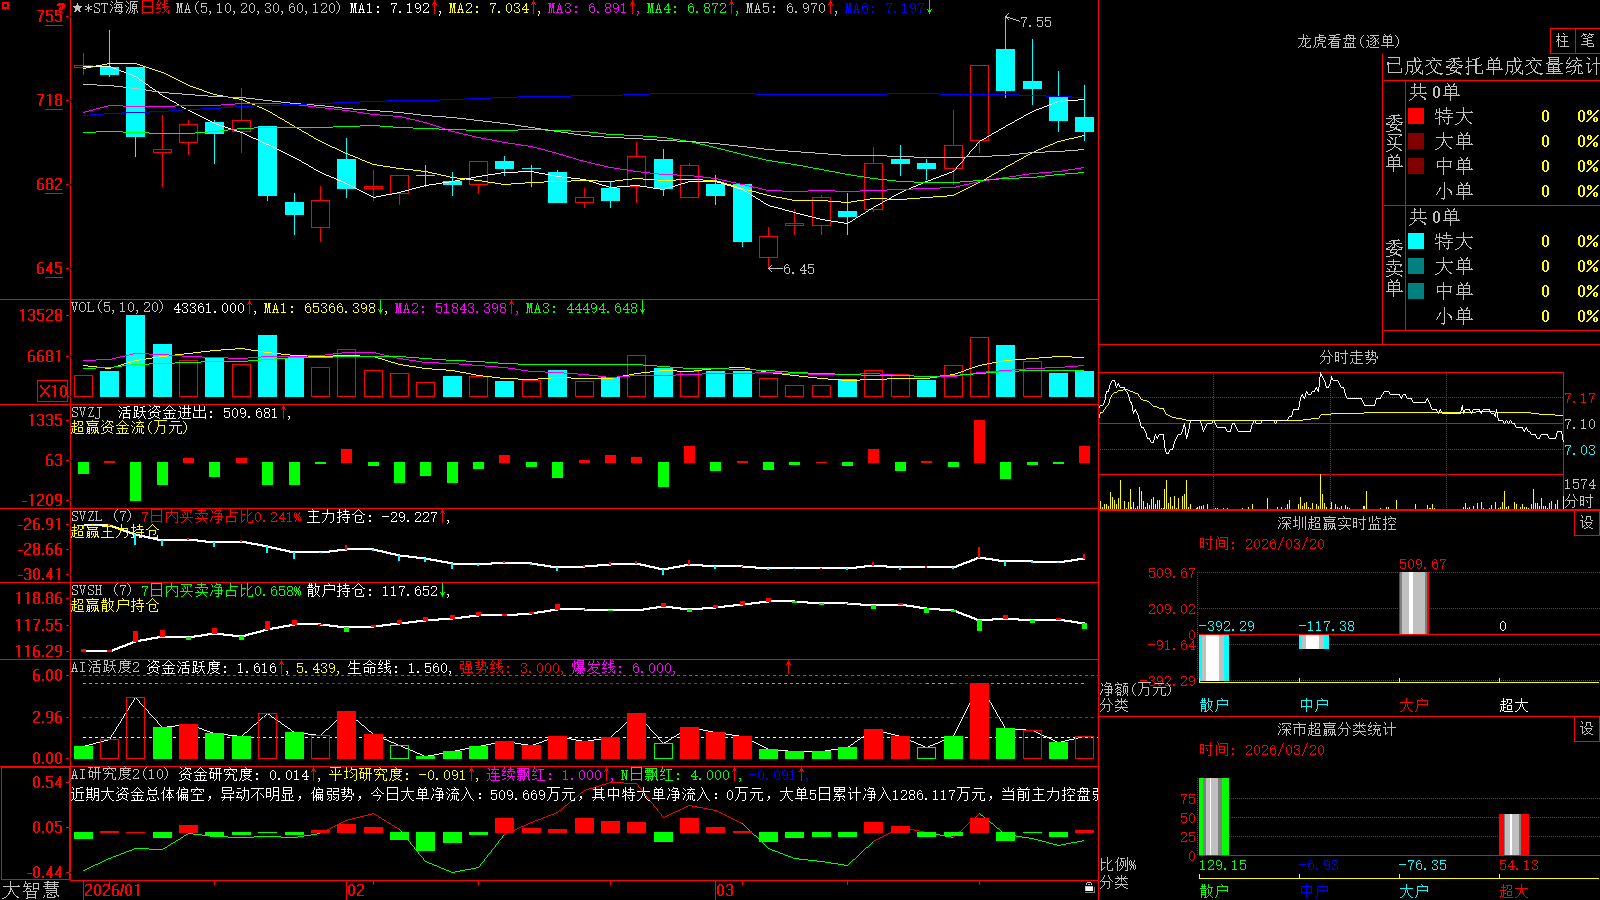The image size is (1600, 900).
Task: Click the SVZJ indicator name
Action: coord(87,412)
